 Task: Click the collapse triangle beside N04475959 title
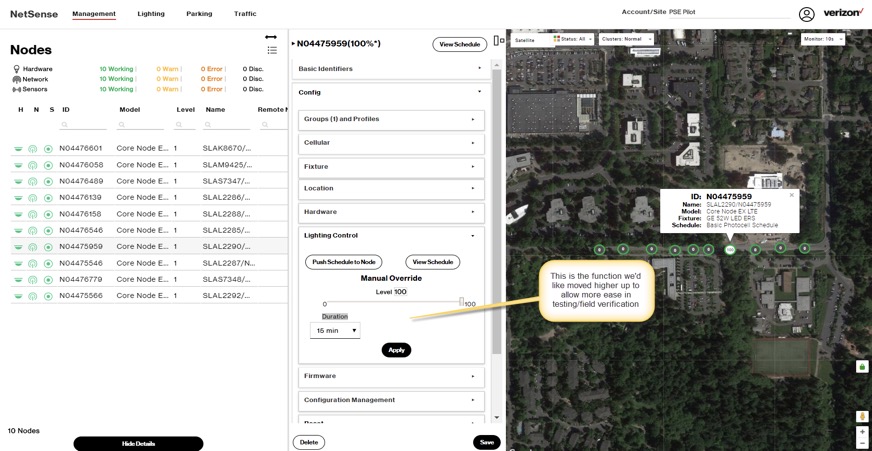[x=293, y=43]
